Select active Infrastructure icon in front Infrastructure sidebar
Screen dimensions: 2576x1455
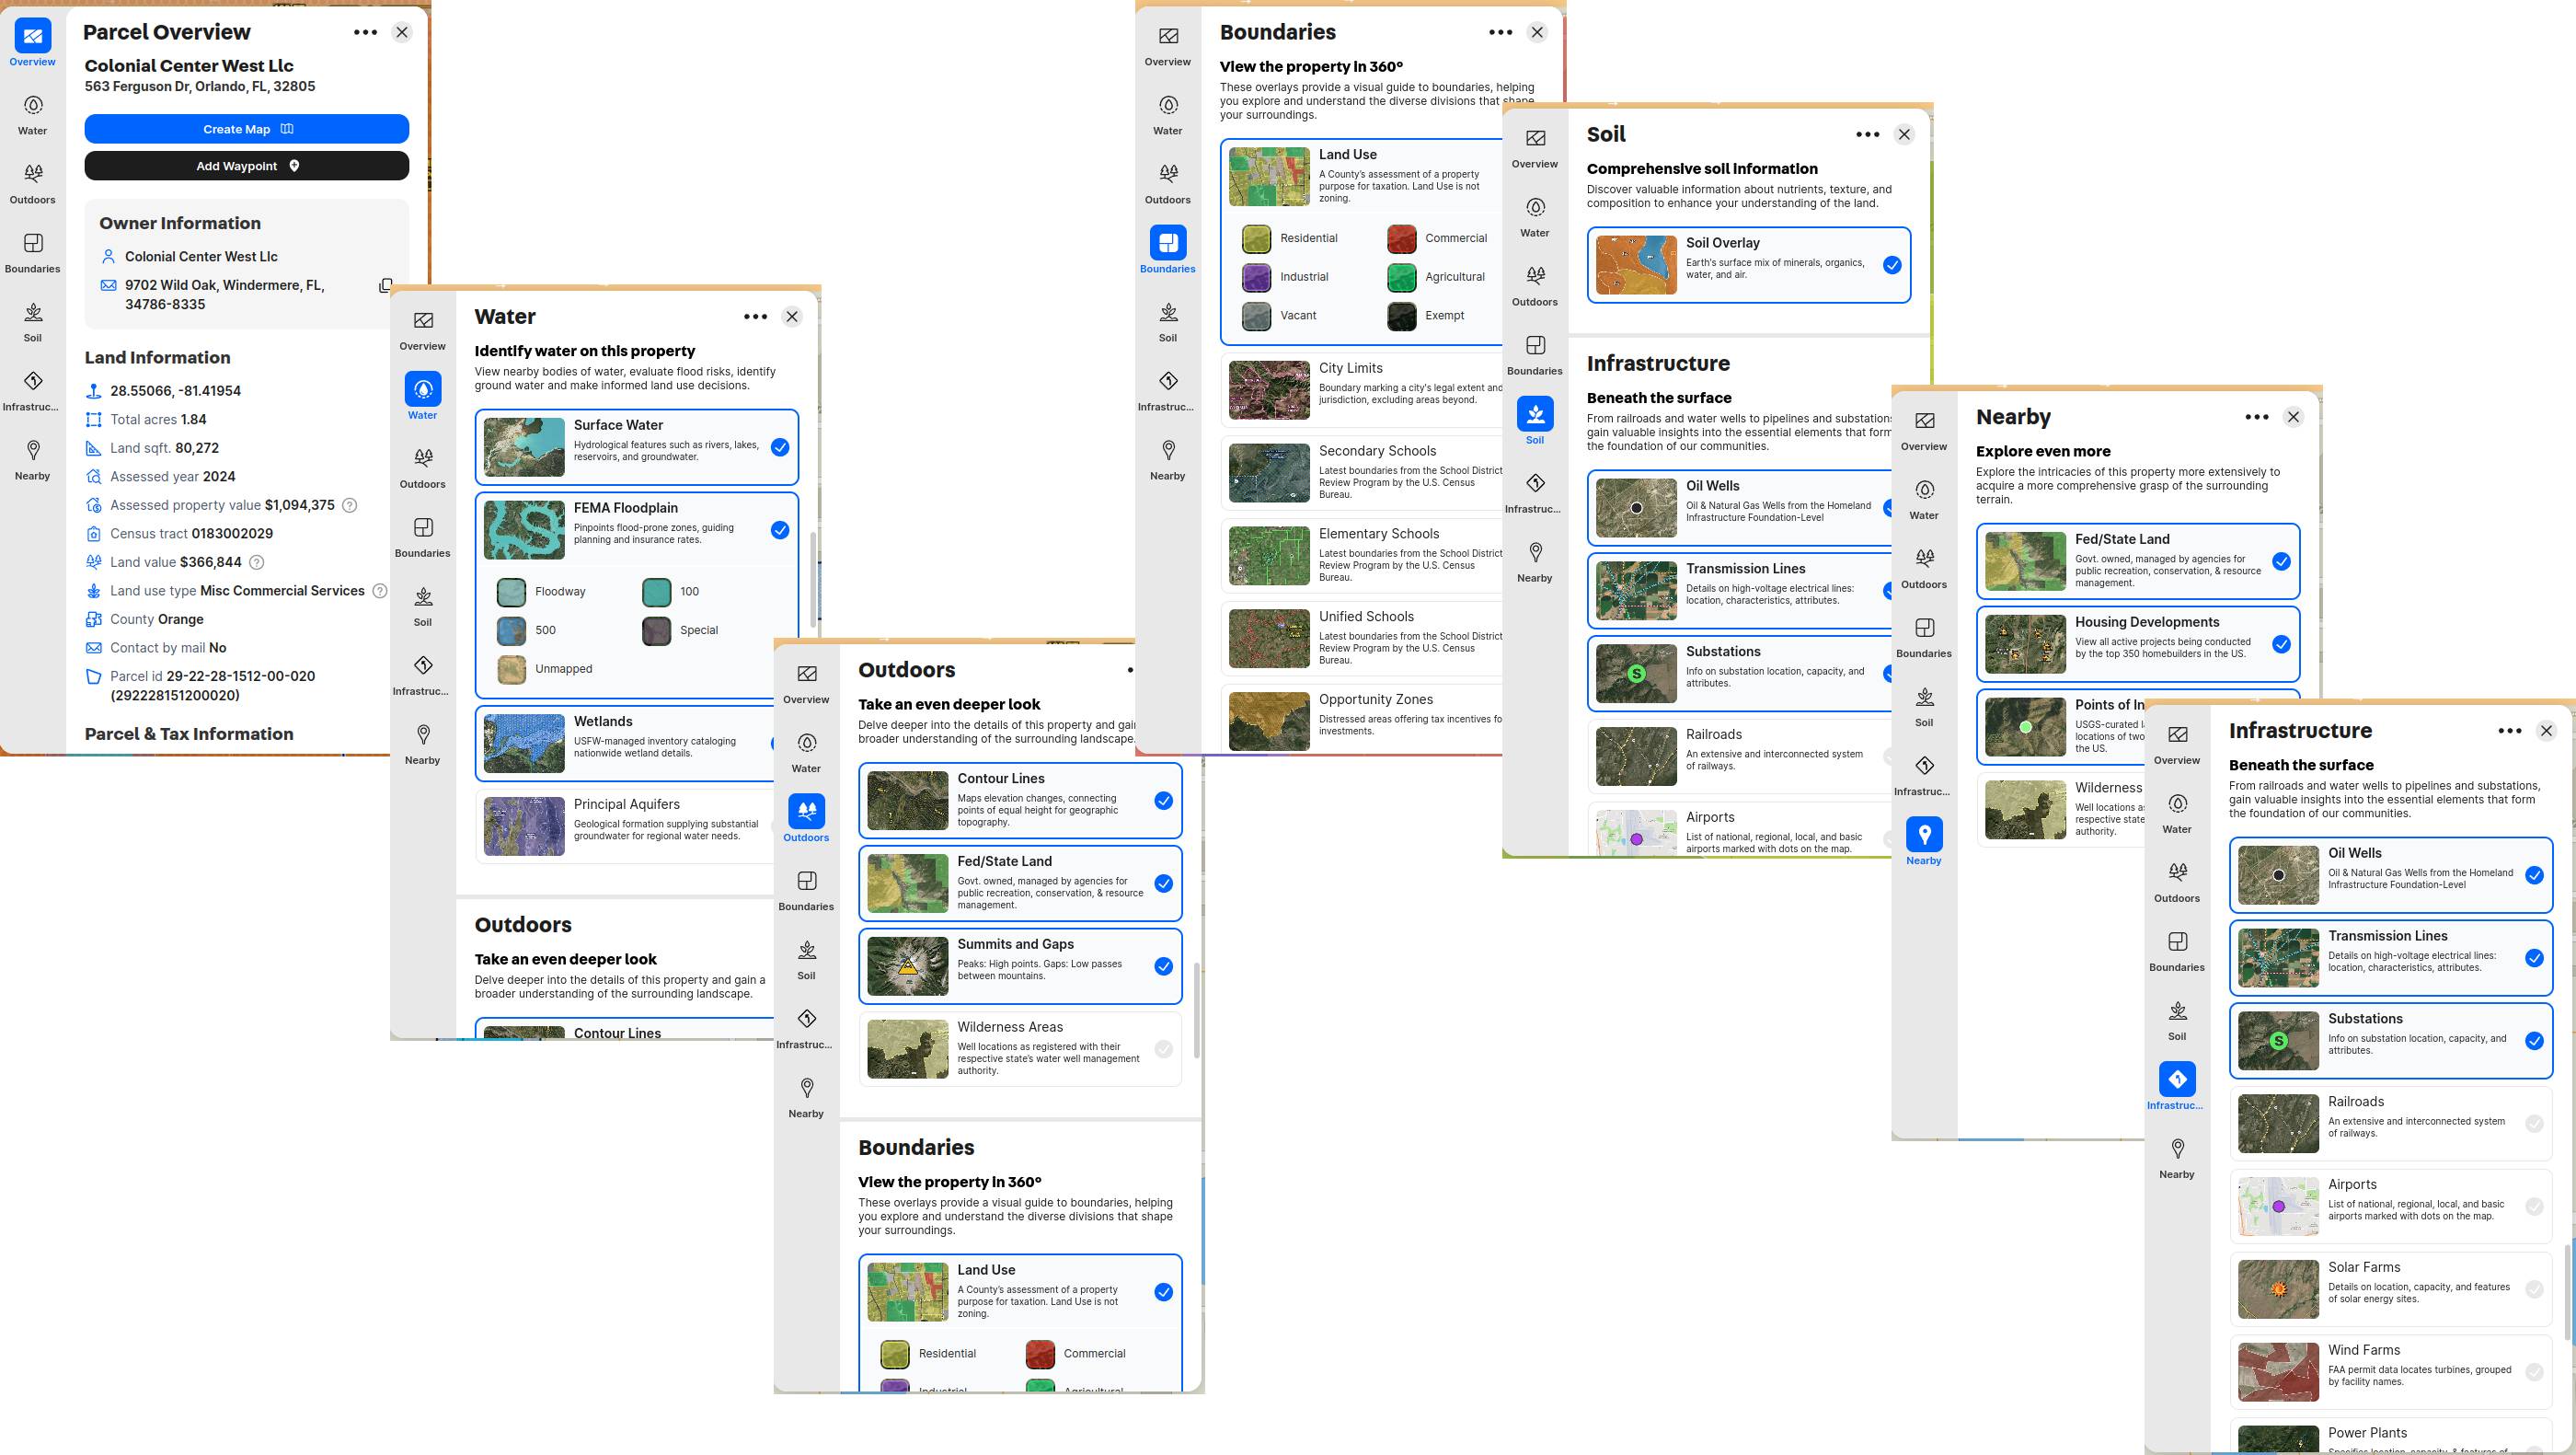2177,1080
